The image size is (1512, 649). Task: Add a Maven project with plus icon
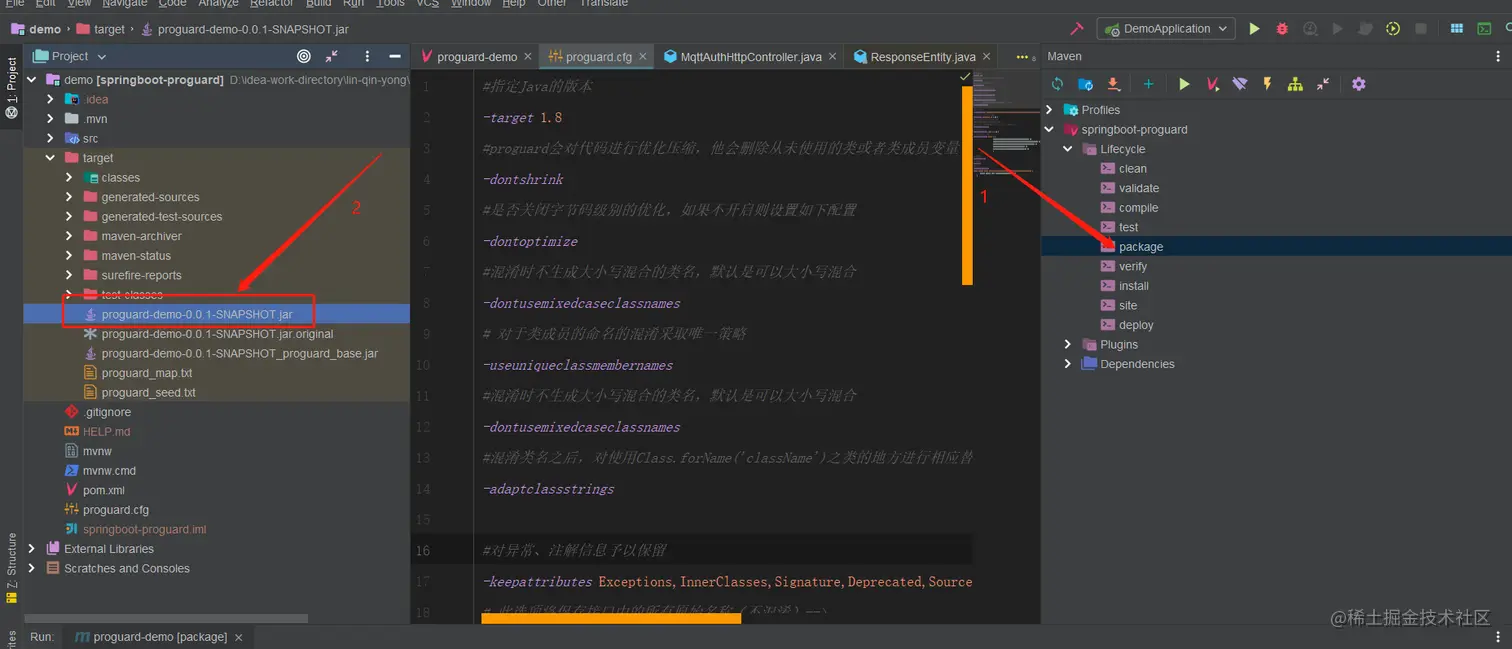point(1148,84)
